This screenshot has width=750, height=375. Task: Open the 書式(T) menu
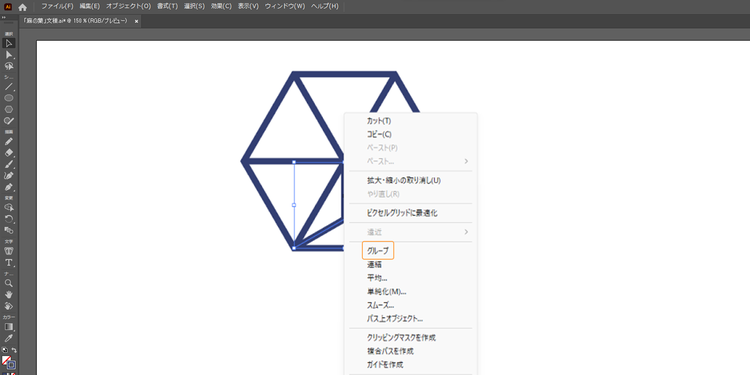(x=167, y=7)
